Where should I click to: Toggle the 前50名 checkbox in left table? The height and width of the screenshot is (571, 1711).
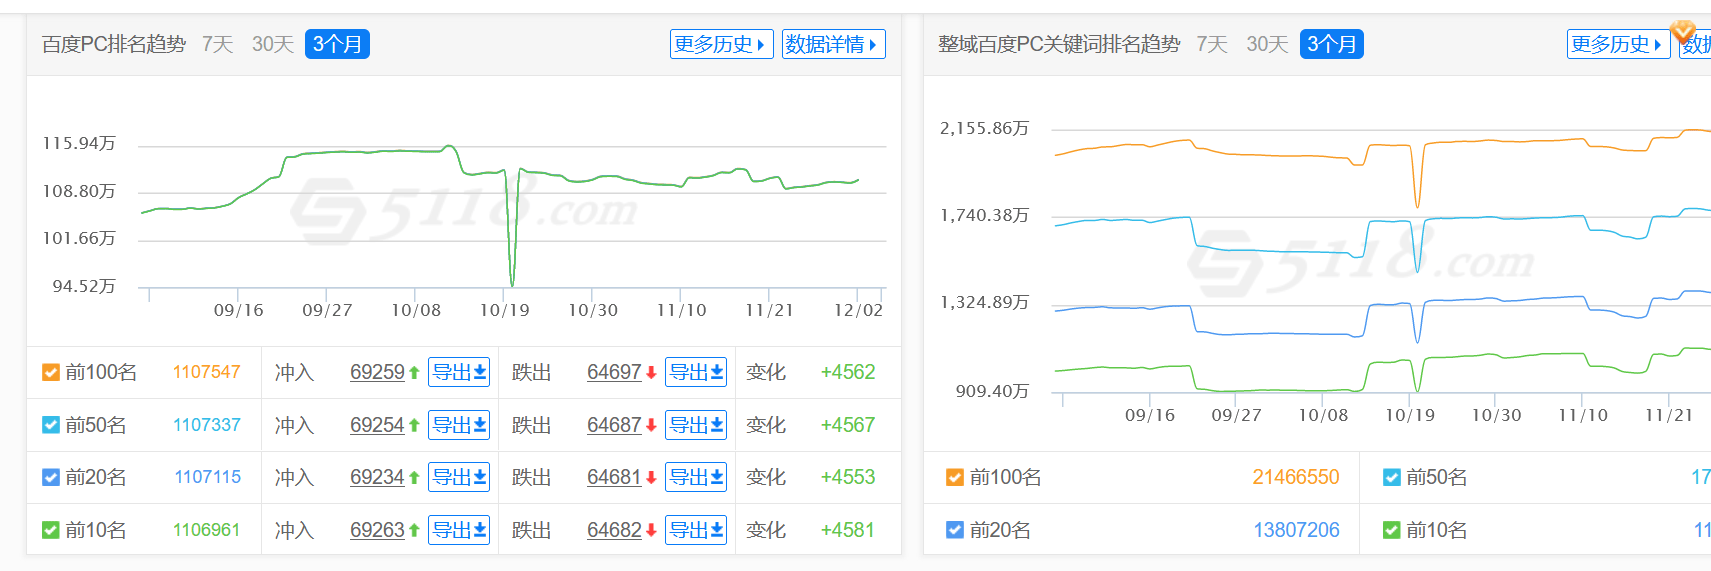click(51, 425)
